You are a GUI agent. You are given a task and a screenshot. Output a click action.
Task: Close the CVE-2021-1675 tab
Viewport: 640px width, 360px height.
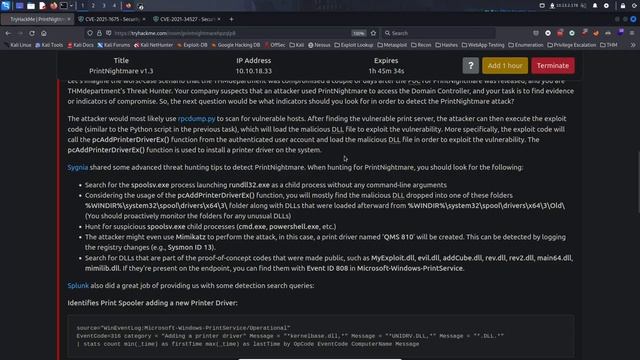(144, 19)
